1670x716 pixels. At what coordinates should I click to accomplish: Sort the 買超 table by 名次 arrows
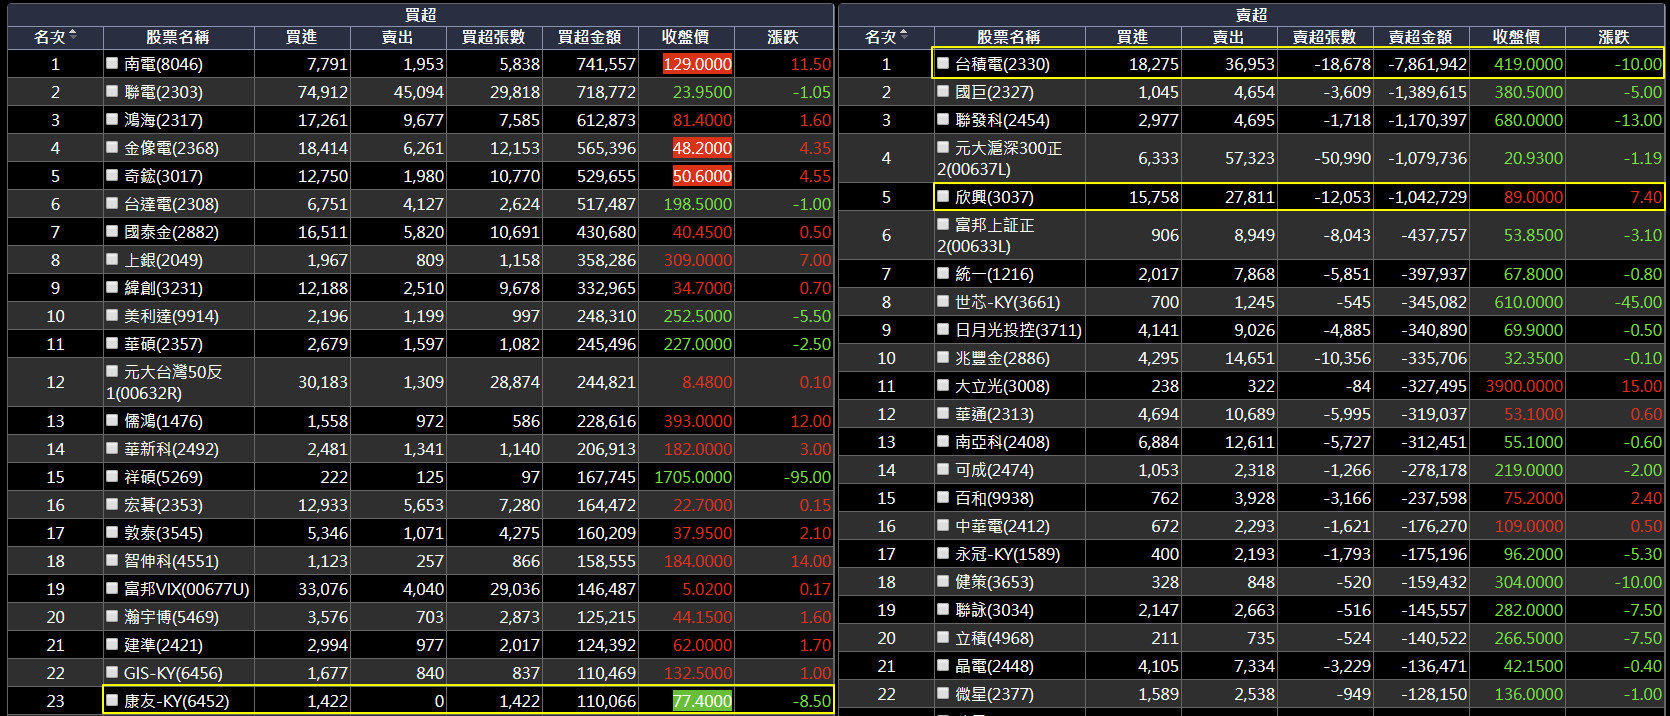coord(73,36)
